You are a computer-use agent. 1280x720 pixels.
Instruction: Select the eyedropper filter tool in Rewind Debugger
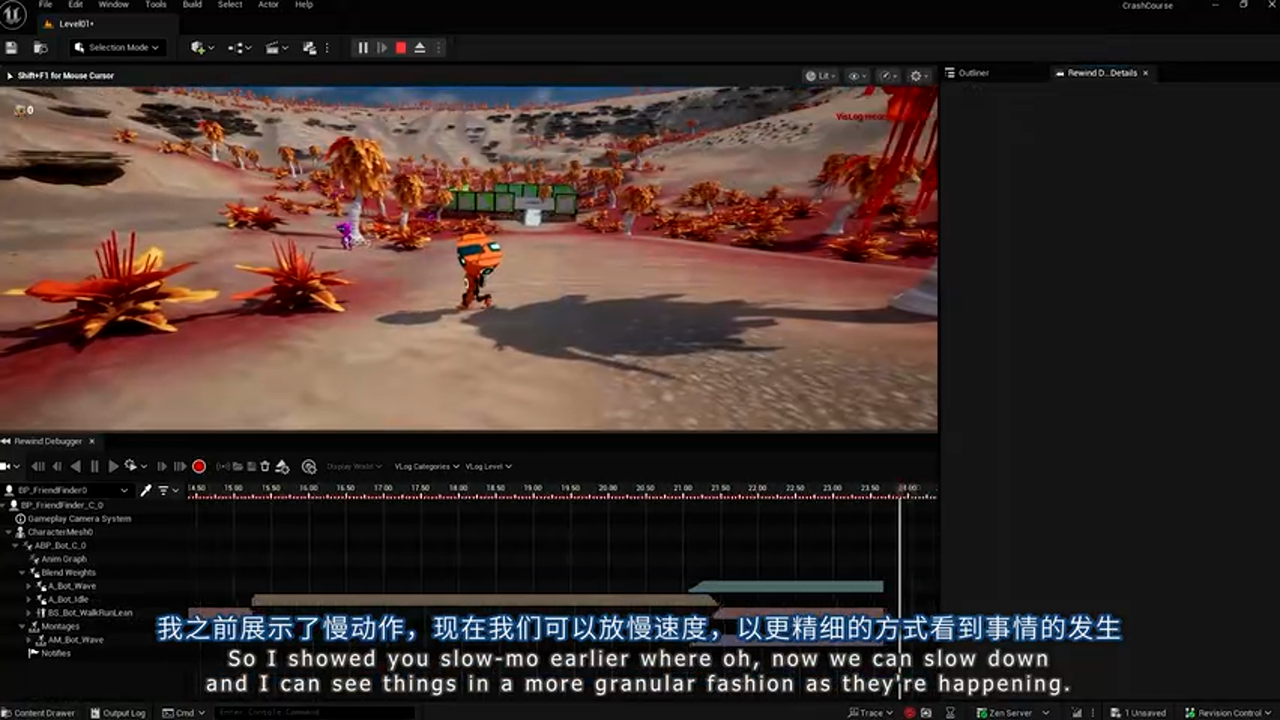click(x=145, y=490)
